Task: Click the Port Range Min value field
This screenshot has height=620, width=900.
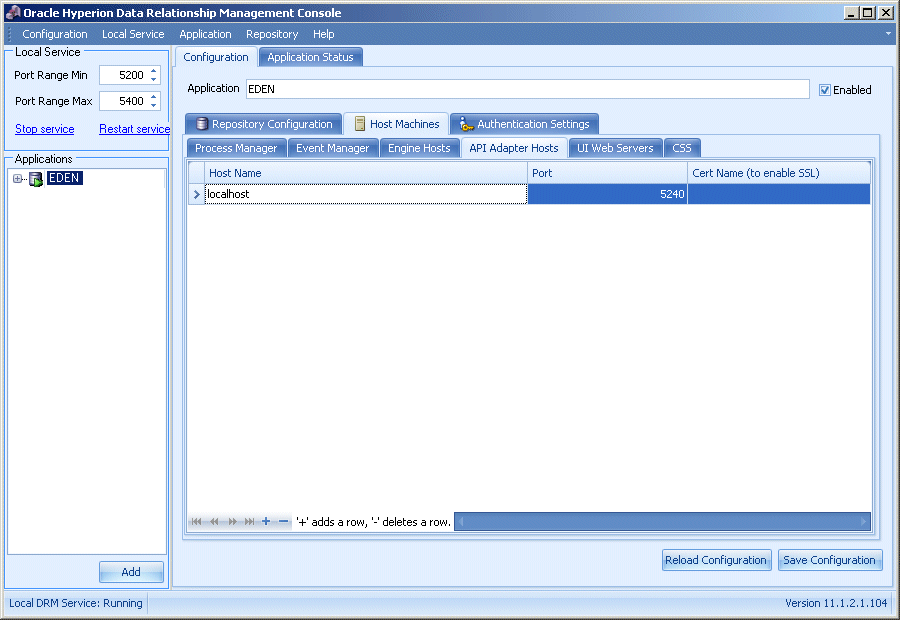Action: click(x=123, y=75)
